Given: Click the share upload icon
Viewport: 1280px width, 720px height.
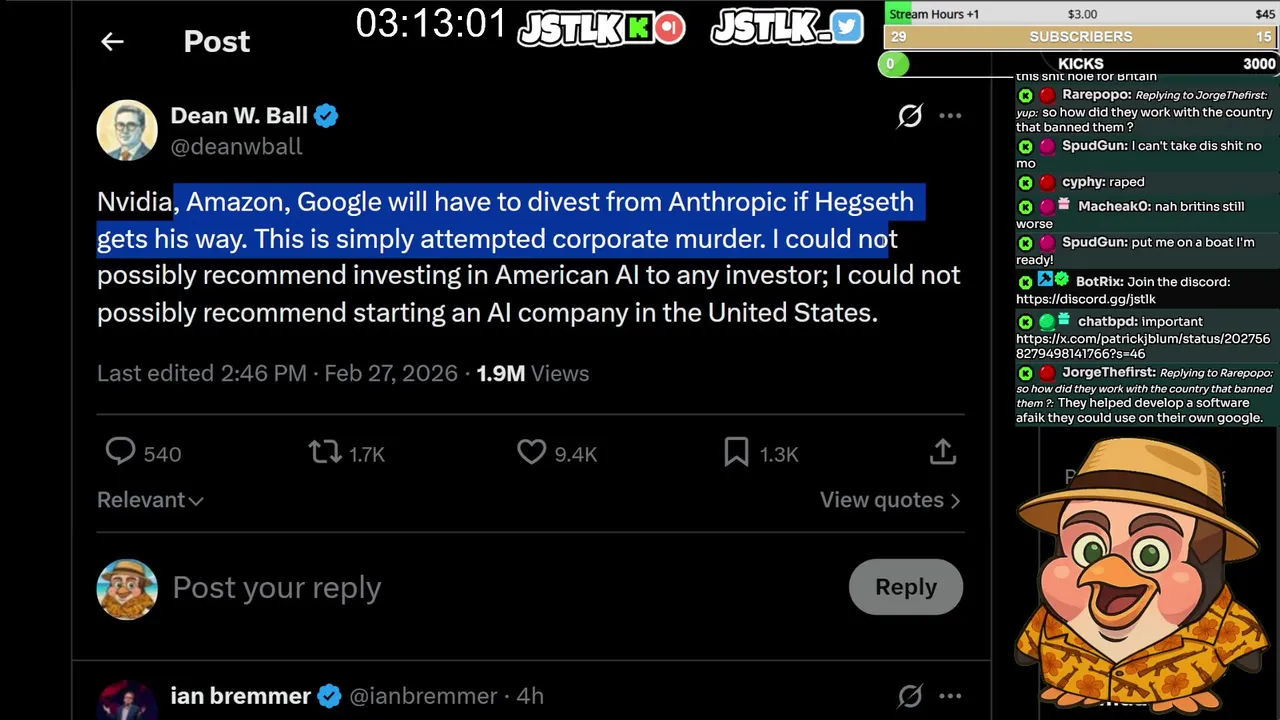Looking at the screenshot, I should coord(942,453).
